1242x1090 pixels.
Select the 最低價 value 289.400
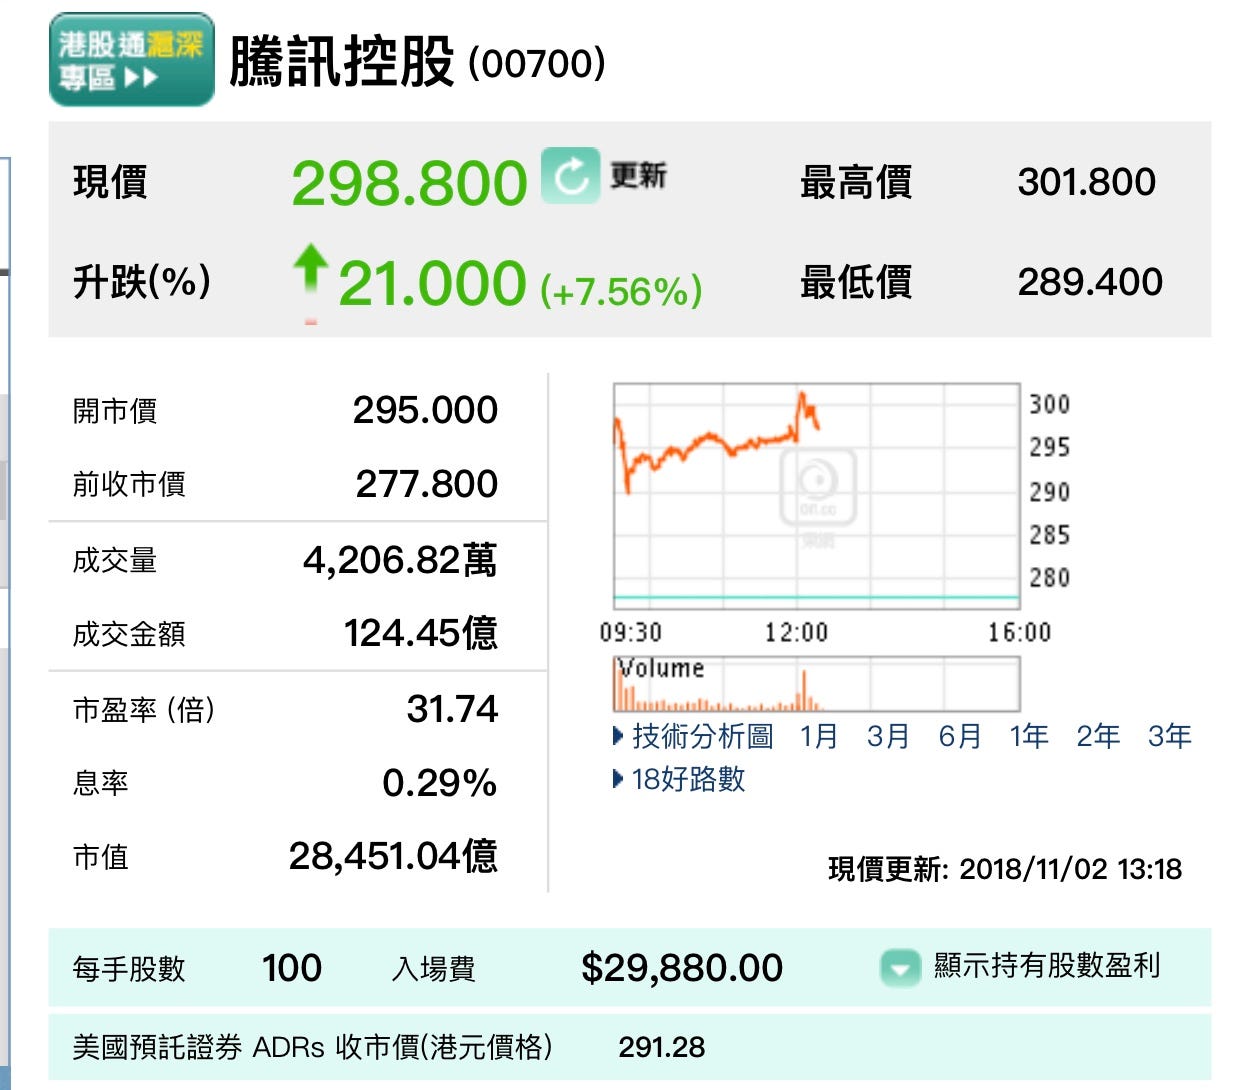pyautogui.click(x=1090, y=282)
